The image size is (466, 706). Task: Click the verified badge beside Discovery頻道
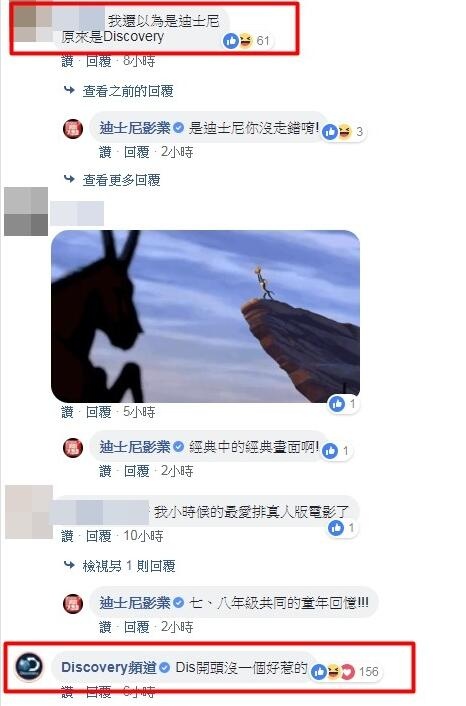click(x=165, y=667)
